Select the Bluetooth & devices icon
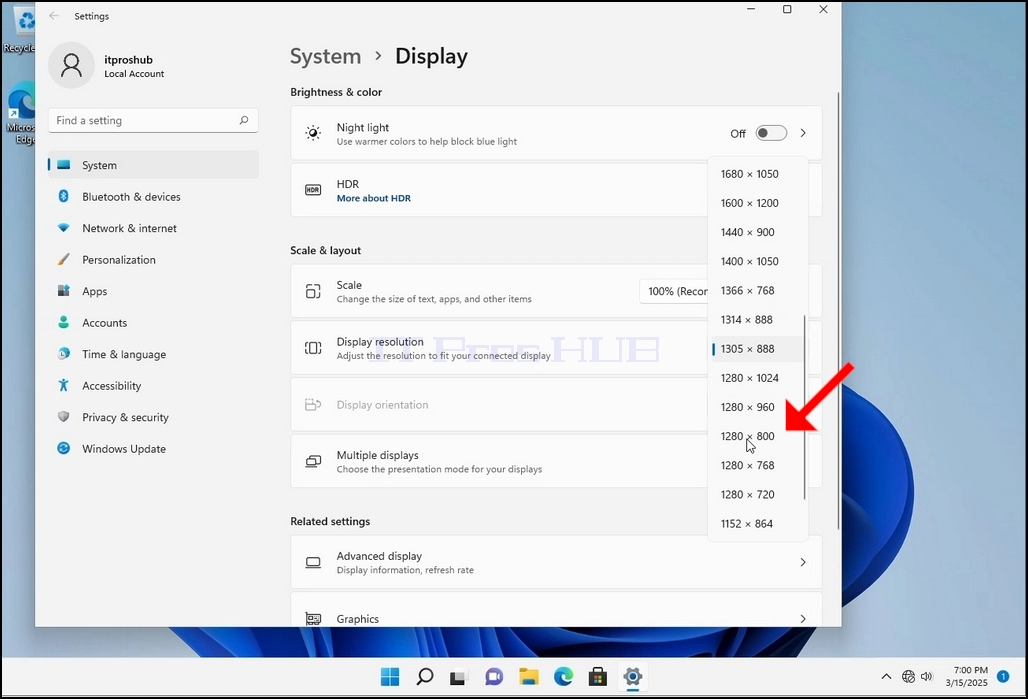The width and height of the screenshot is (1028, 699). pyautogui.click(x=64, y=196)
